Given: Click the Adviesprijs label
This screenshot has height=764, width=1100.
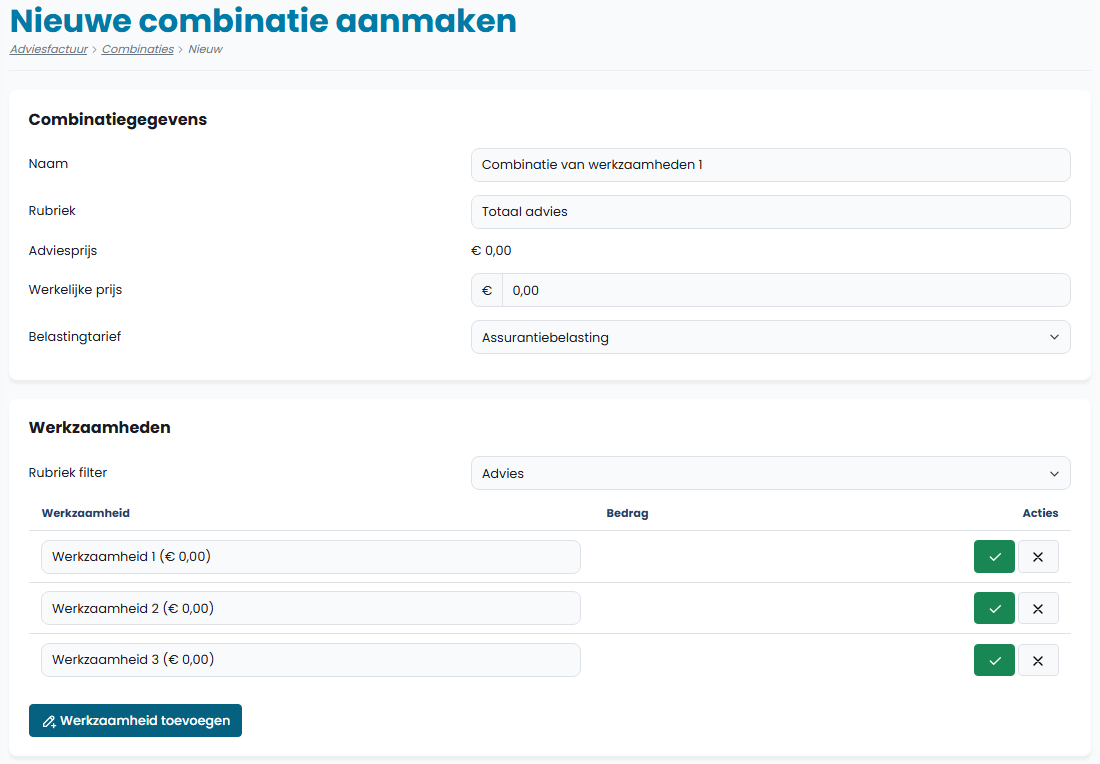Looking at the screenshot, I should coord(63,250).
